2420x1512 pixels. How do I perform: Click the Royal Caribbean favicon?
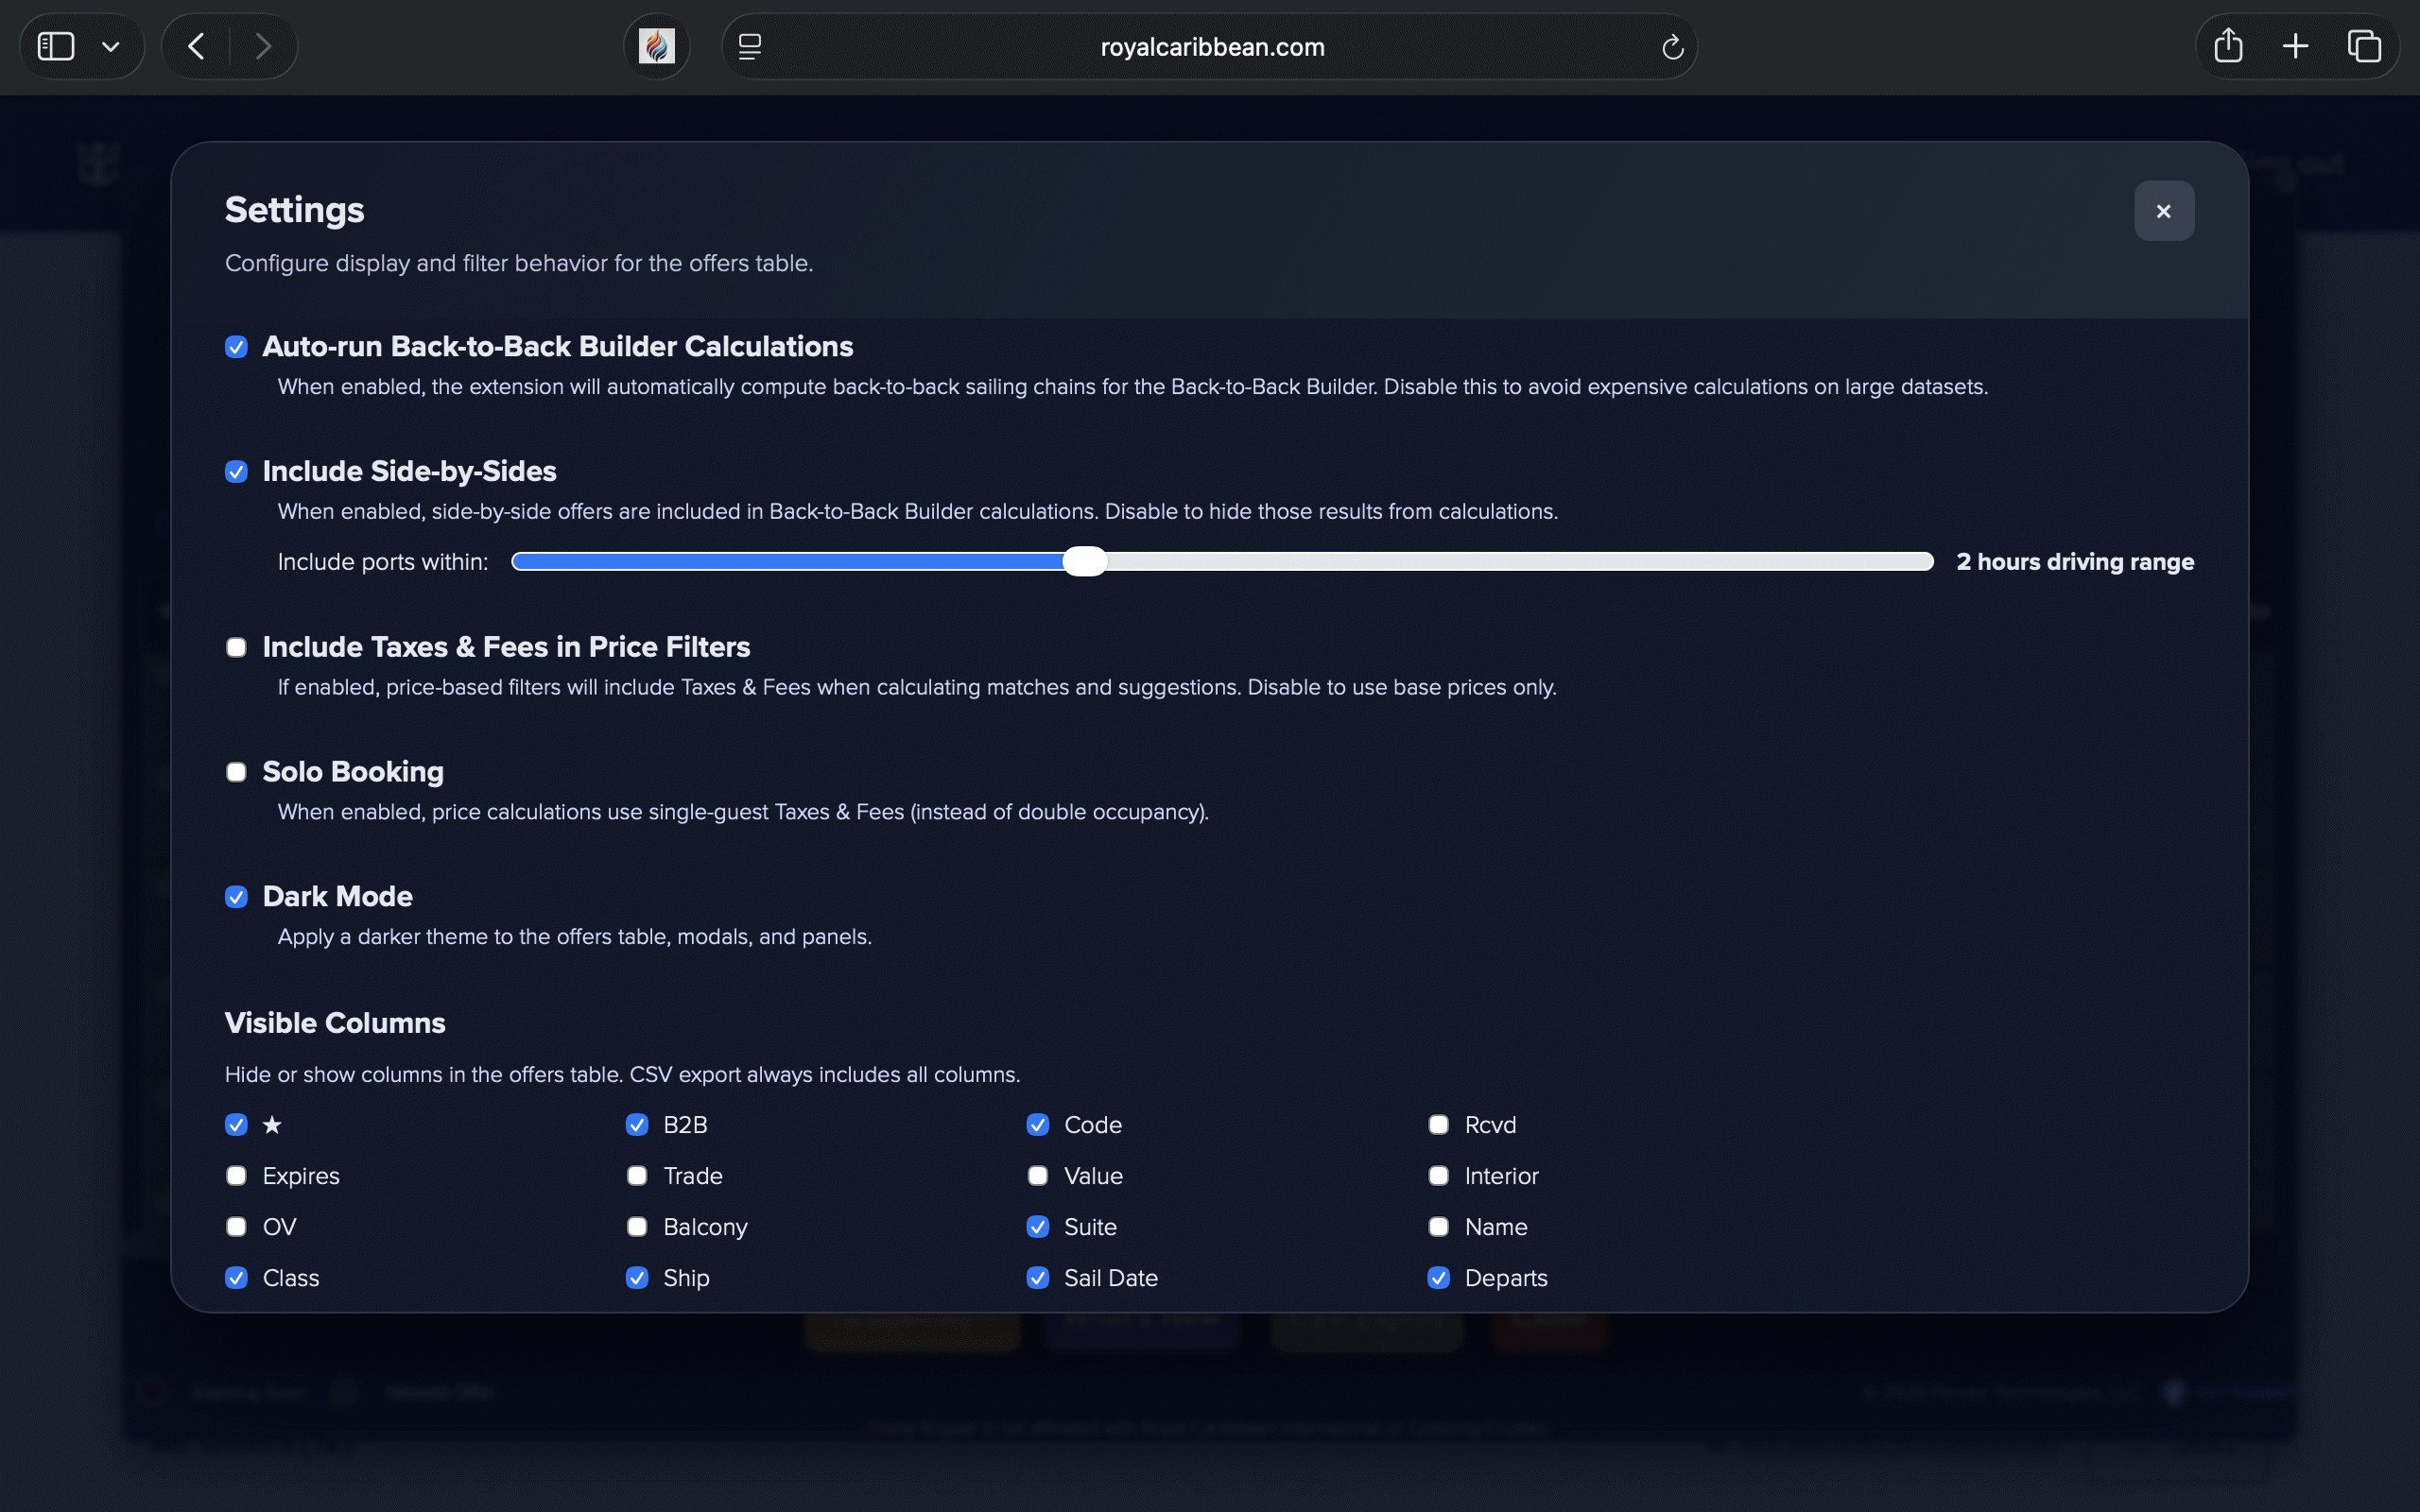click(x=656, y=45)
